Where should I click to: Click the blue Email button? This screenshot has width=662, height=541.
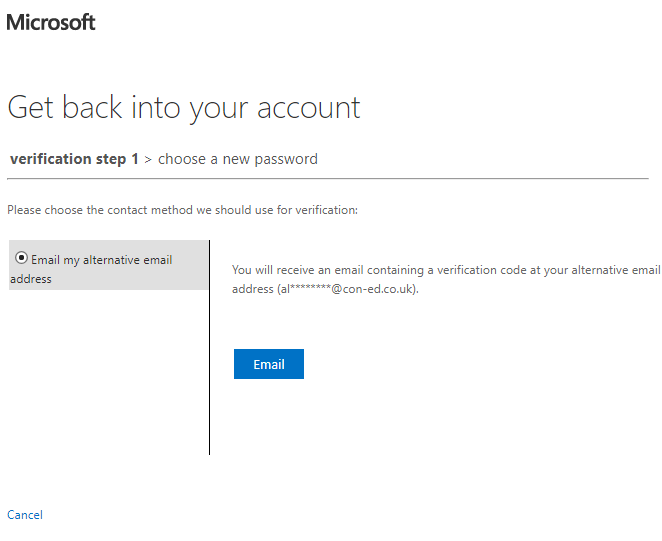[269, 364]
